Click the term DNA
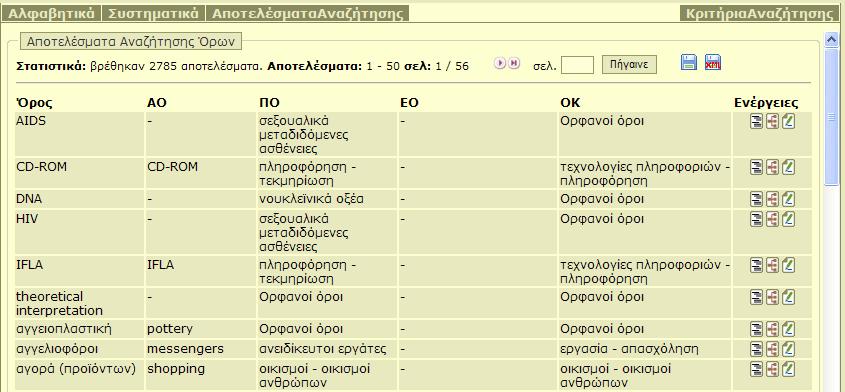845x392 pixels. pos(29,199)
